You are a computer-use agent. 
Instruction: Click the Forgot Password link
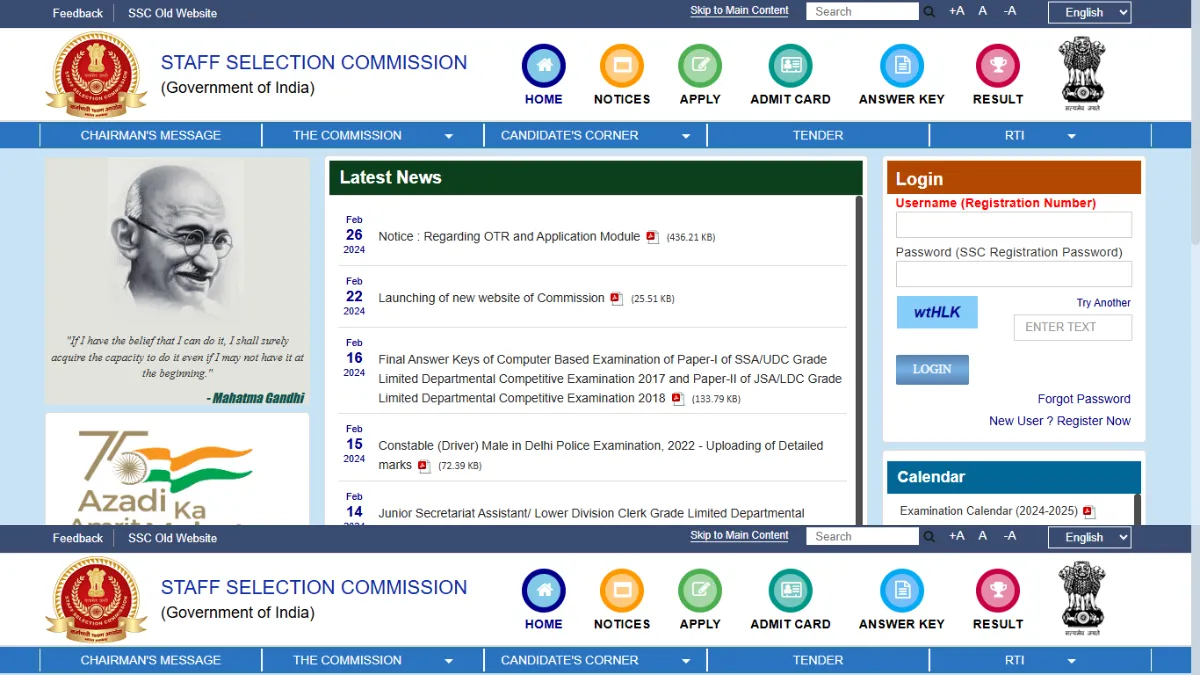pyautogui.click(x=1084, y=399)
